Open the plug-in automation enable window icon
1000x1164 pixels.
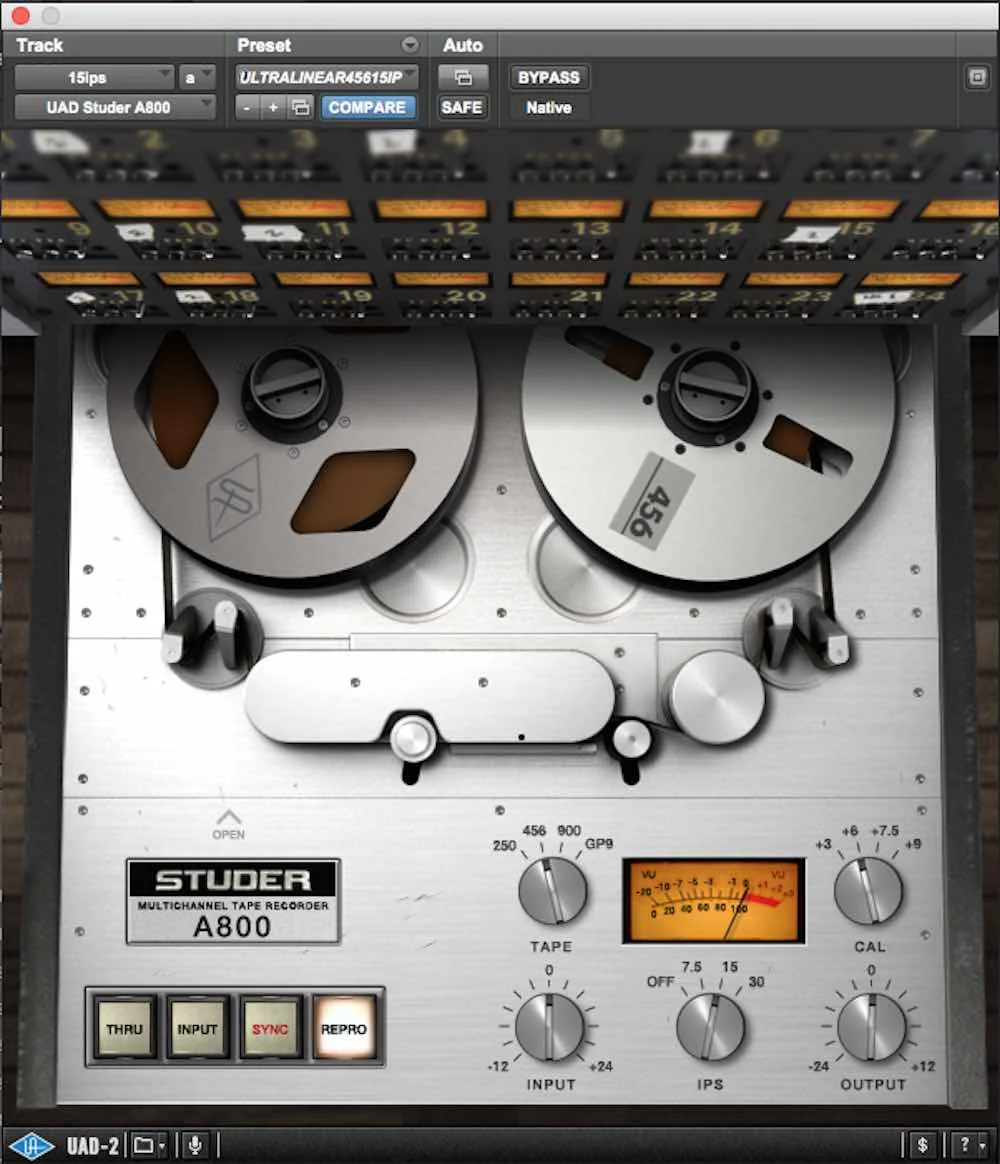coord(463,77)
